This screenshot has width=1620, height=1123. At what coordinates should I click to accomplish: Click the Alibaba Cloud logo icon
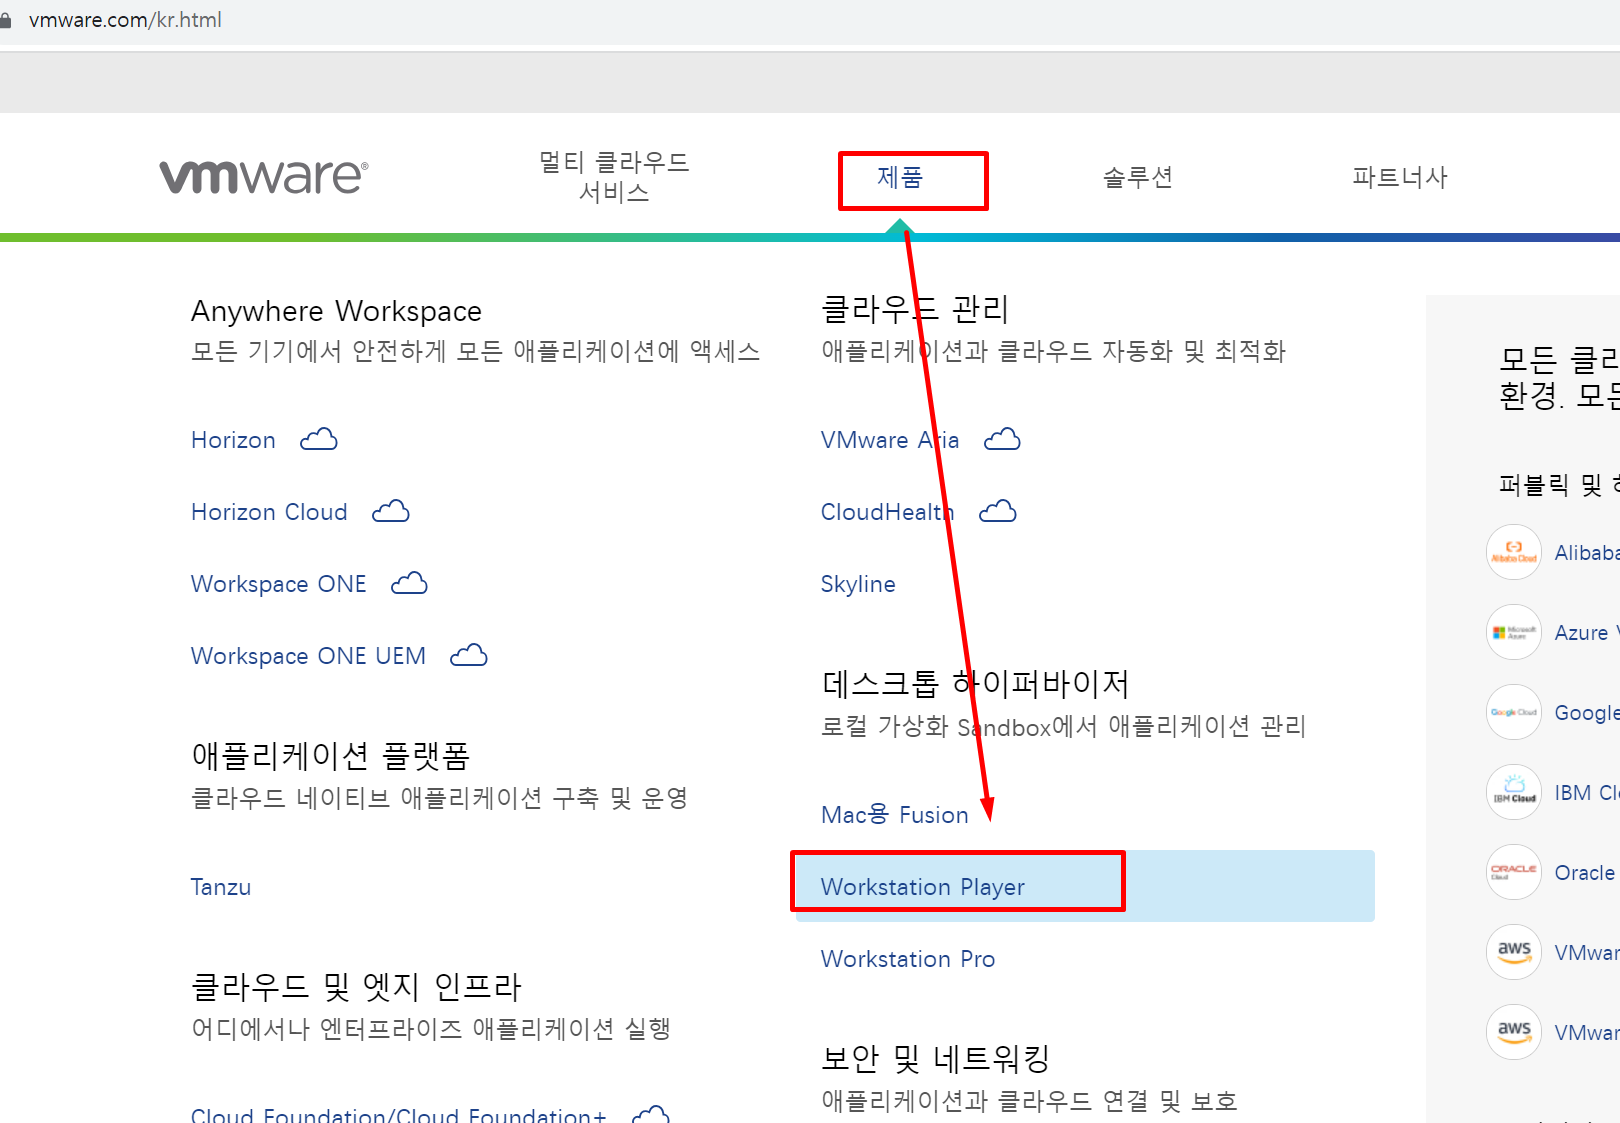coord(1514,552)
